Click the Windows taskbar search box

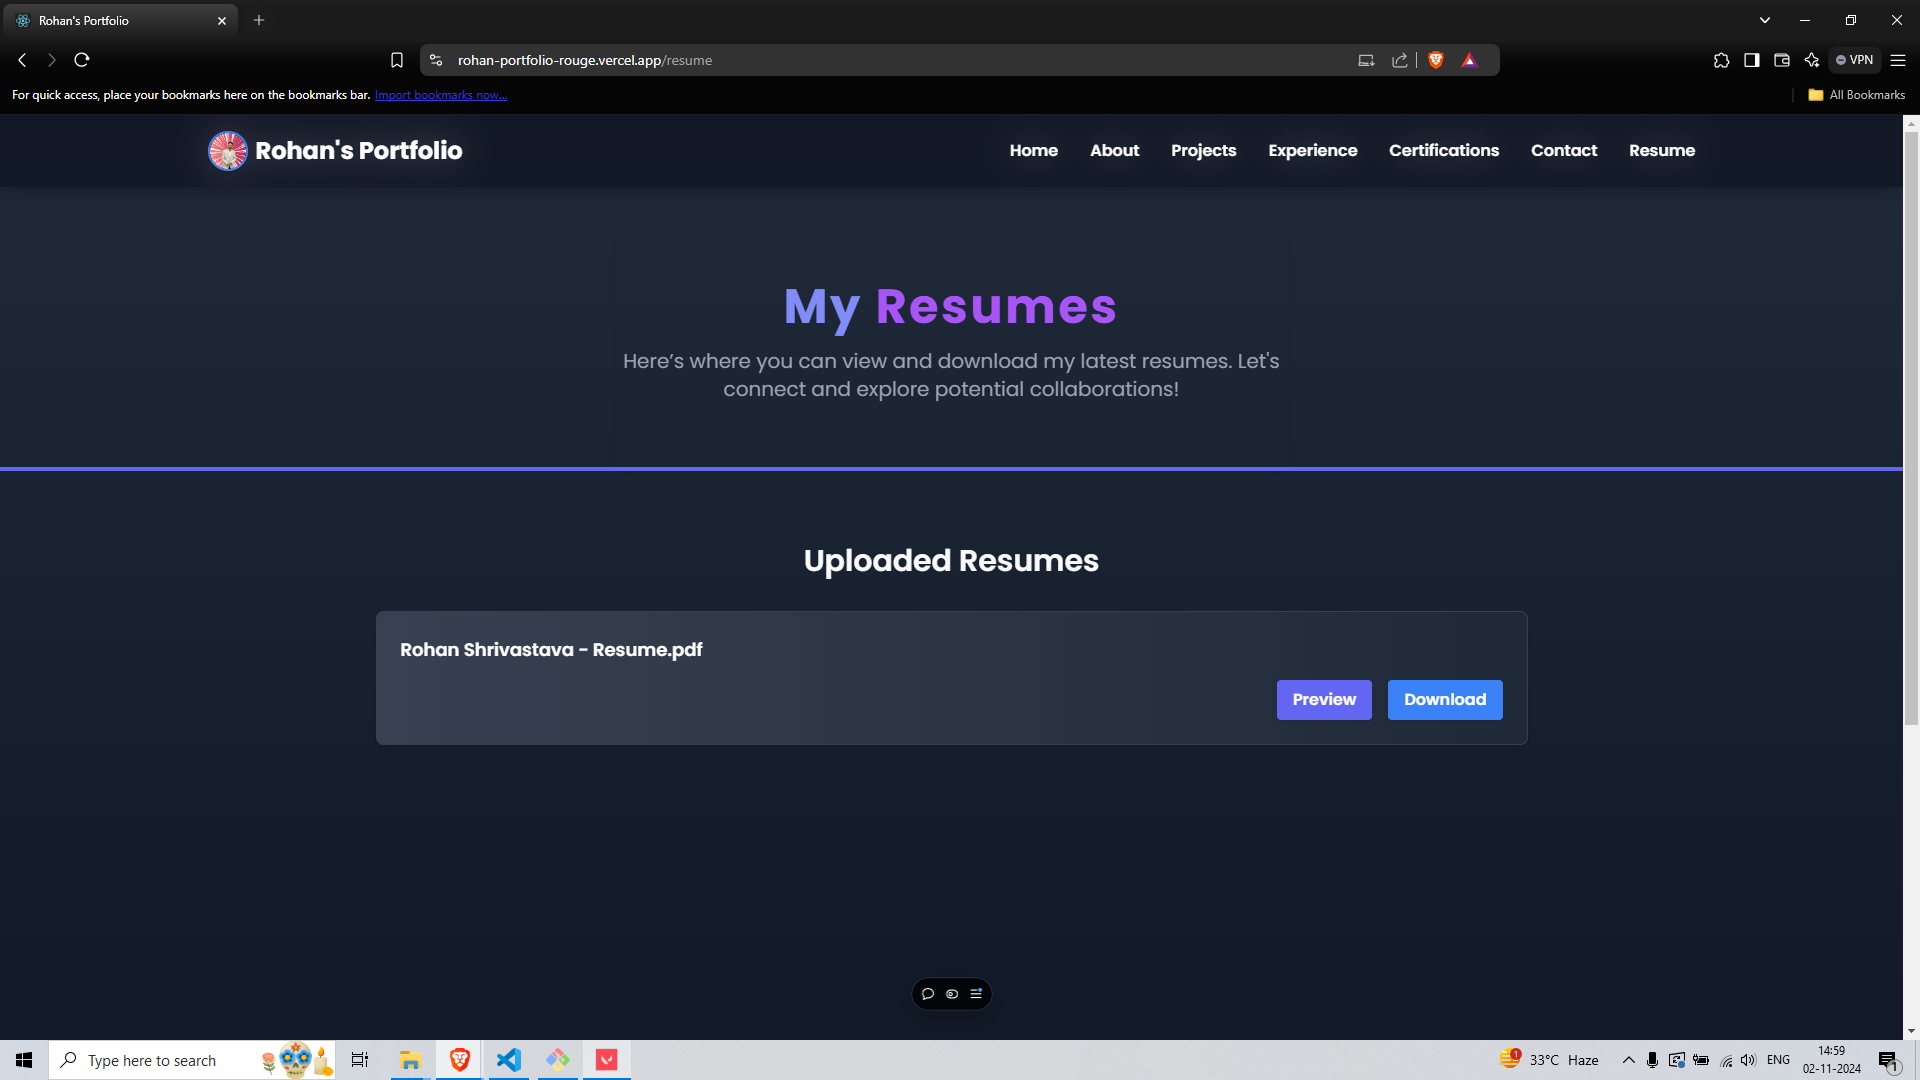pyautogui.click(x=152, y=1060)
